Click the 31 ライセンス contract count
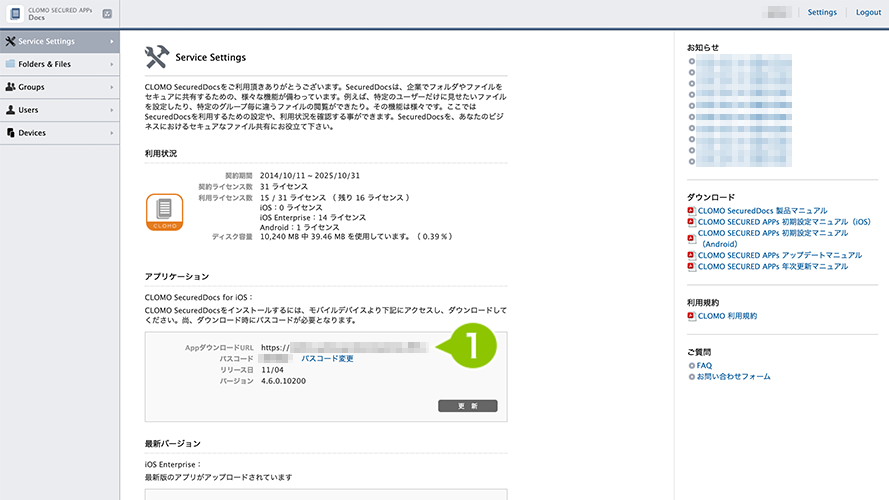889x500 pixels. (284, 187)
